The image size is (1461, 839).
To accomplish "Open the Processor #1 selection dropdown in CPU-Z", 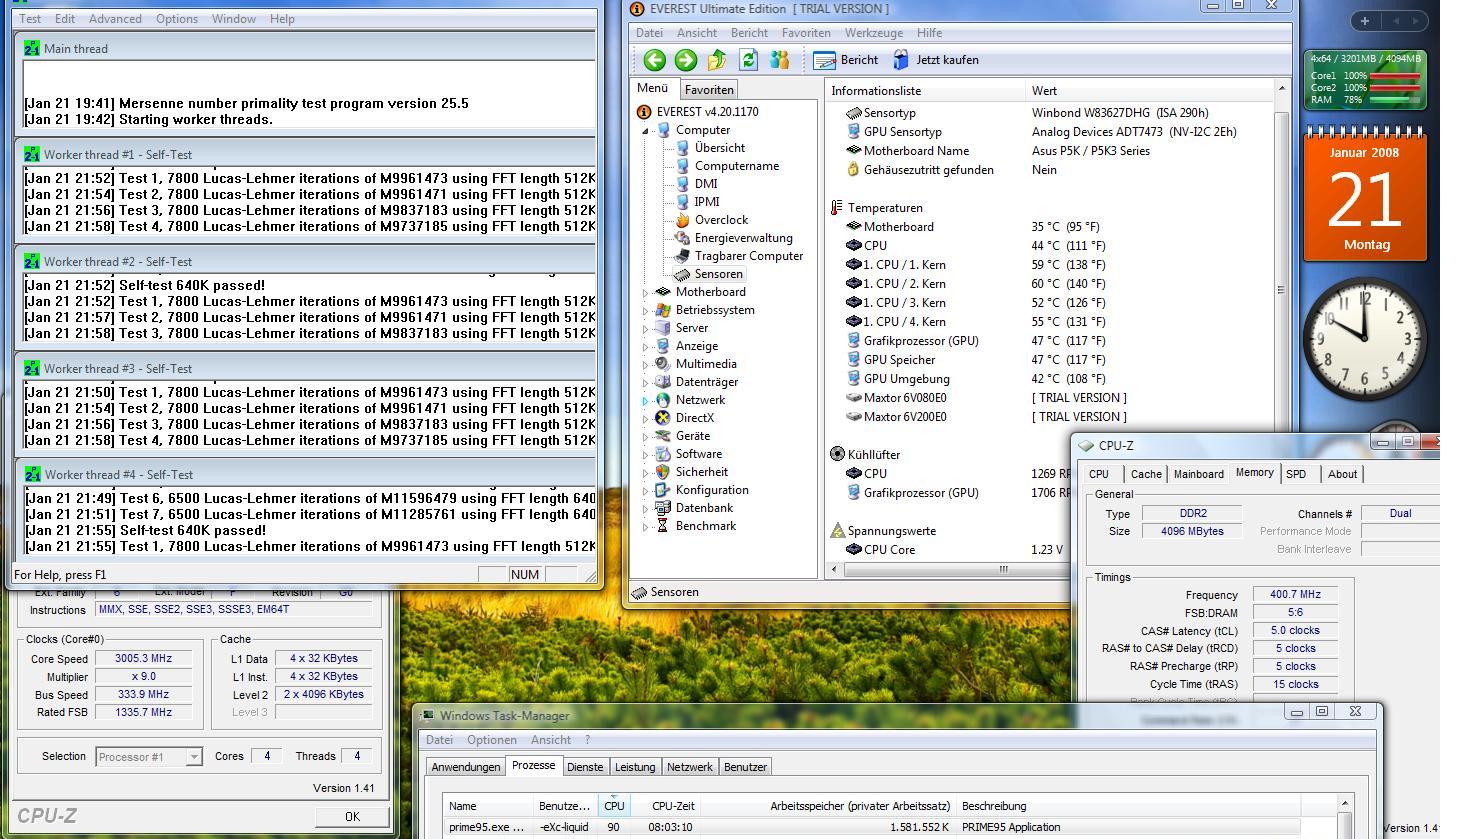I will [149, 757].
